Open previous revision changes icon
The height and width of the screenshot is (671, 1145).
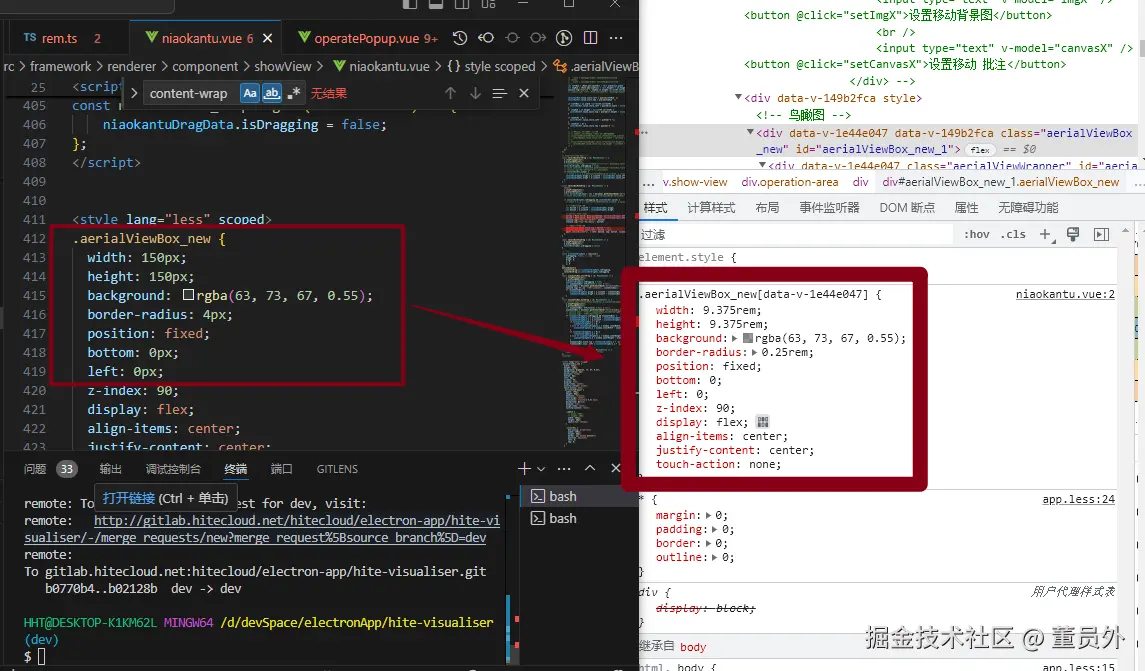[x=486, y=38]
